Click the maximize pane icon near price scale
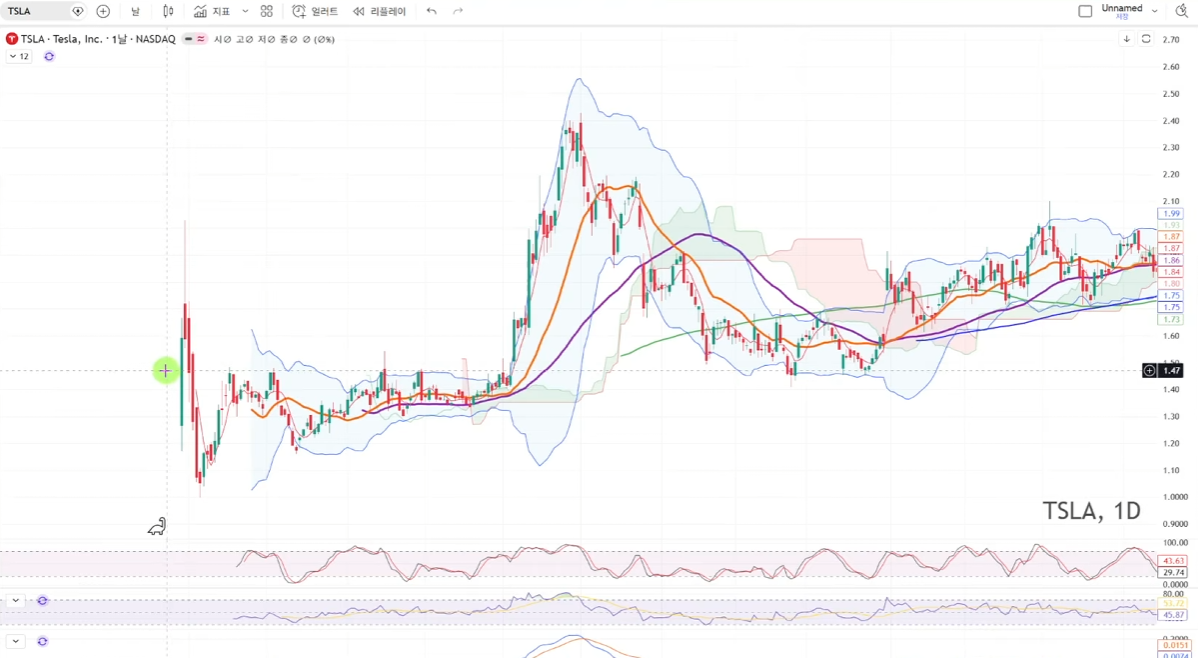The width and height of the screenshot is (1198, 658). (1146, 39)
